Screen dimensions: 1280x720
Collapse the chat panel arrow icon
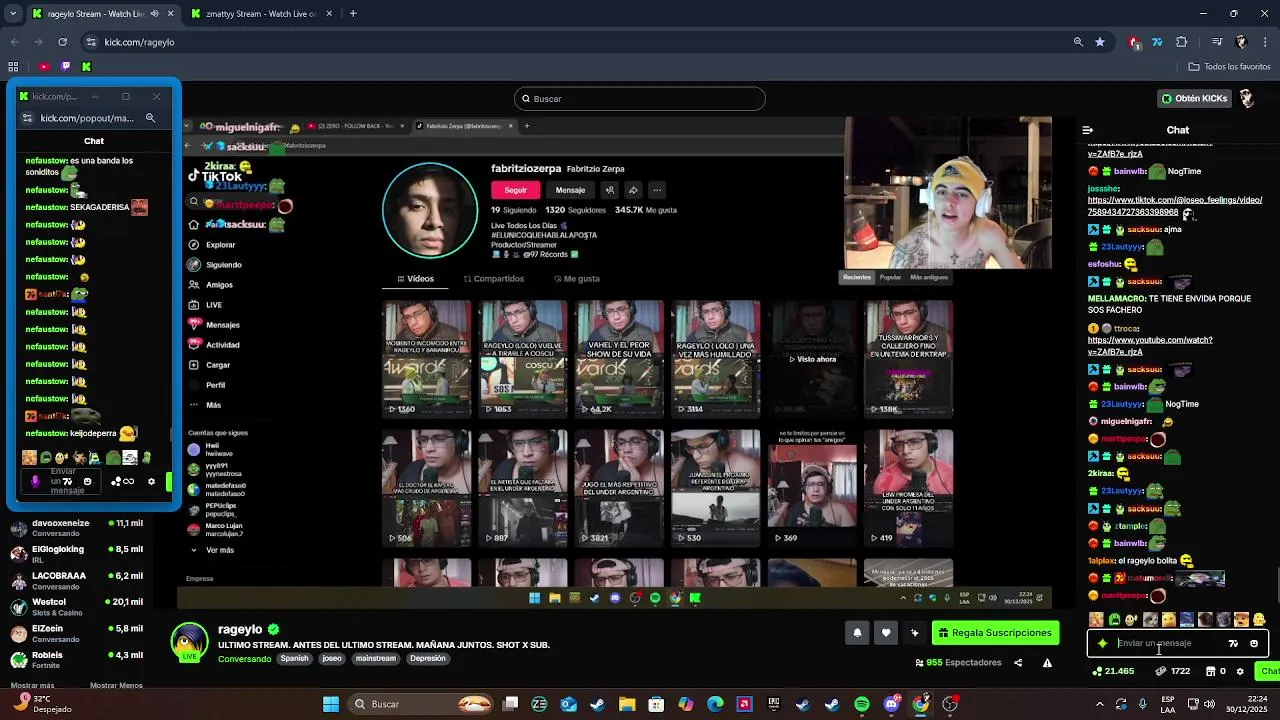tap(1088, 130)
